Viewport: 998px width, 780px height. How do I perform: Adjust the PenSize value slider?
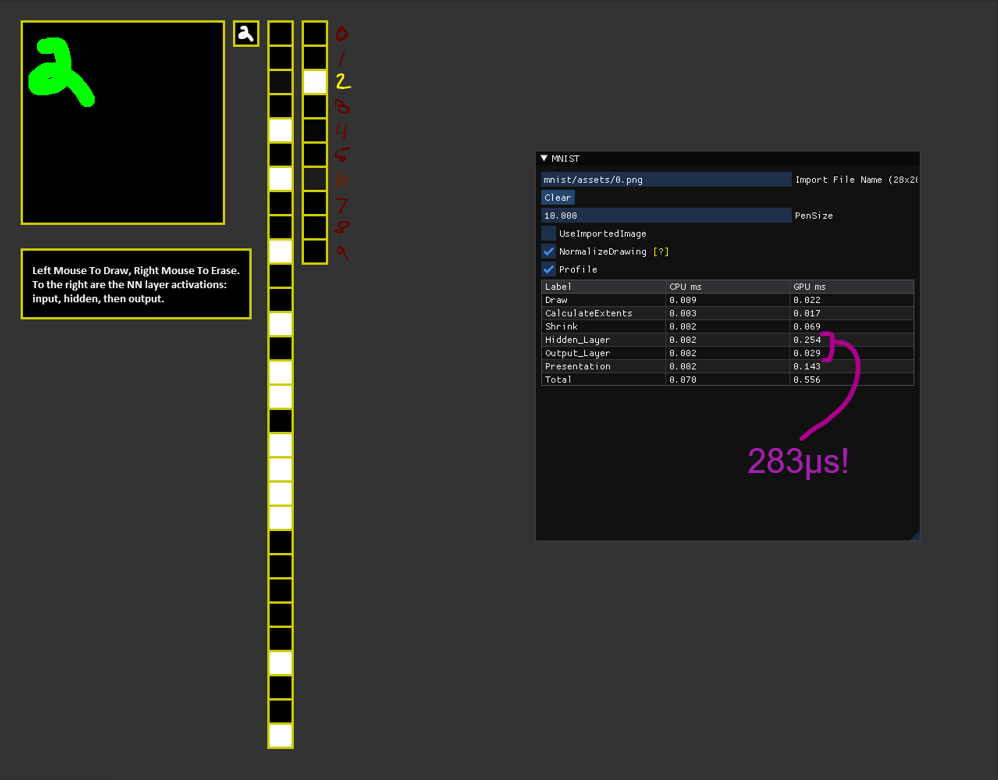tap(665, 215)
